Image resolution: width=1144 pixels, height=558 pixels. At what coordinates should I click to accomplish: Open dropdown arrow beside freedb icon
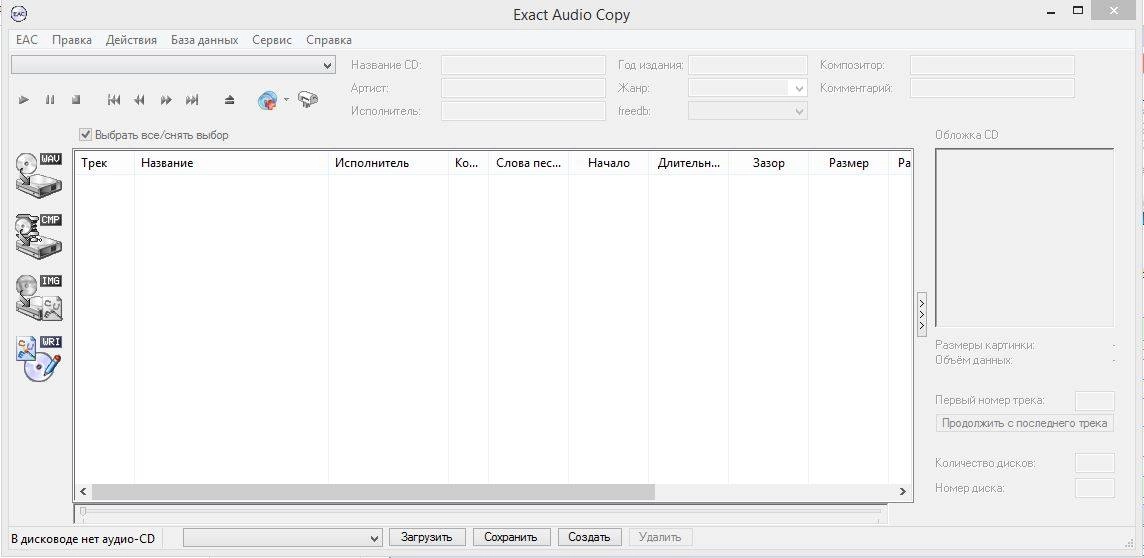pyautogui.click(x=286, y=100)
